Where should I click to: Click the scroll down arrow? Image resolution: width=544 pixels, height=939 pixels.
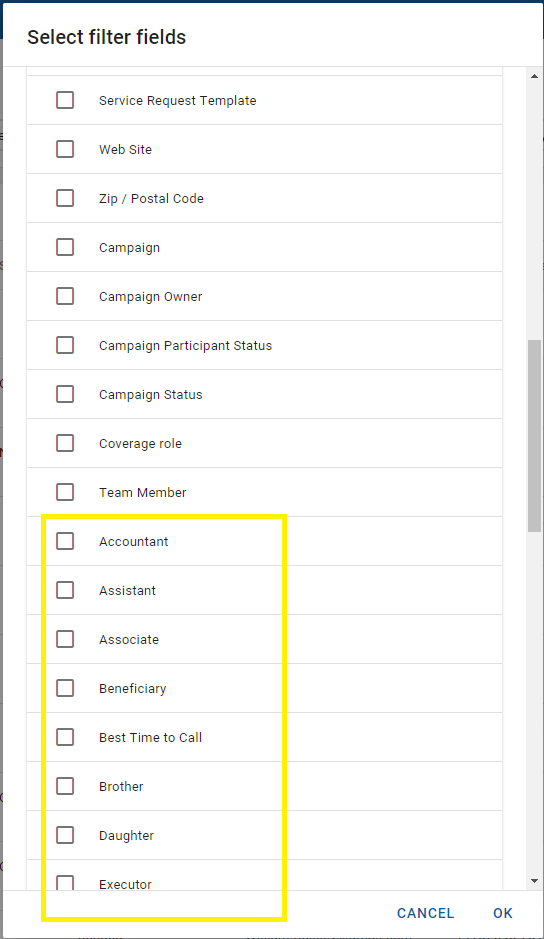coord(534,882)
